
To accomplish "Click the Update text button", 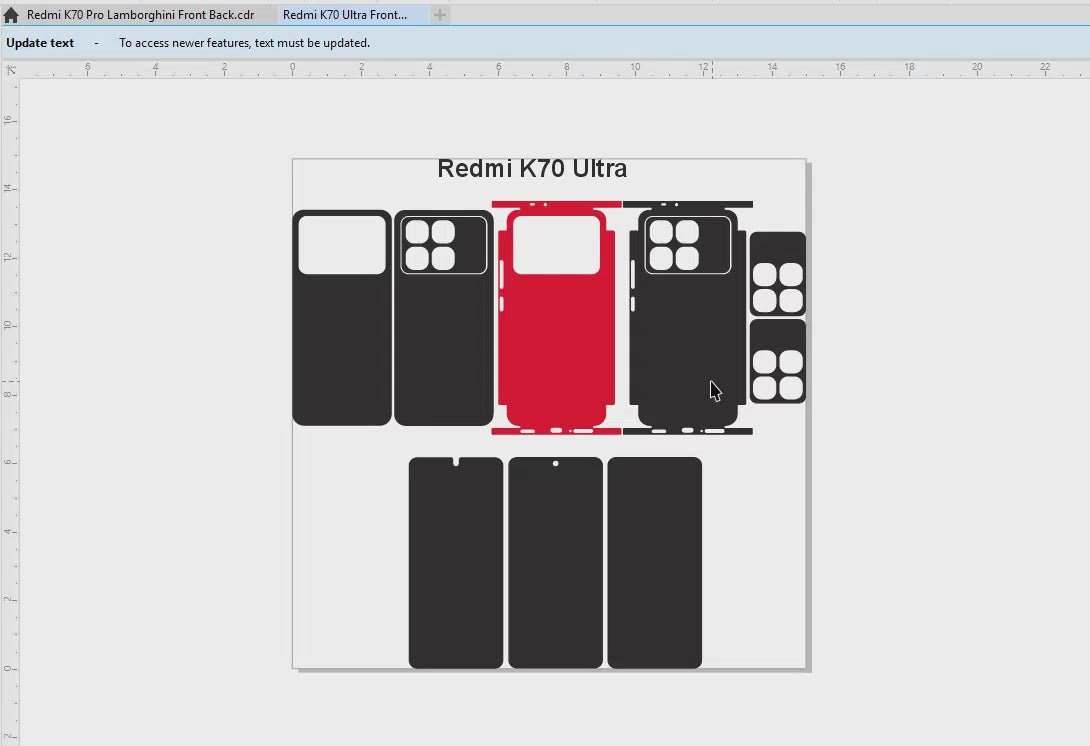I will click(x=40, y=43).
